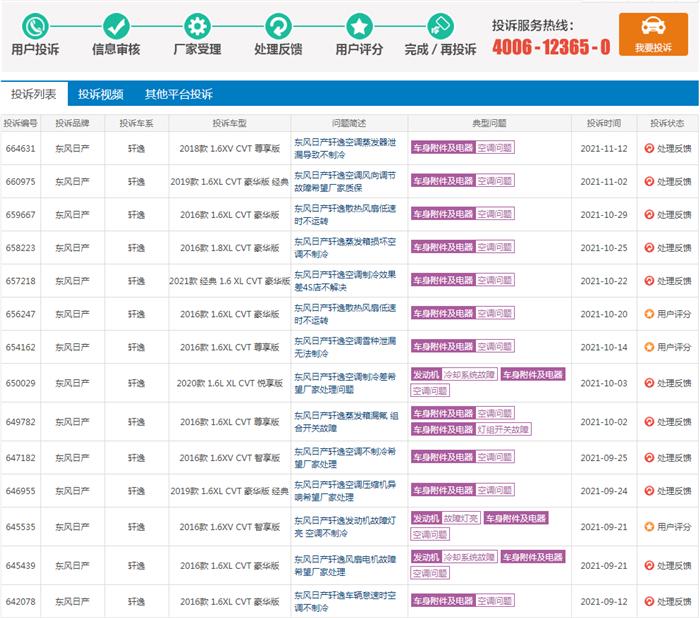This screenshot has height=618, width=700.
Task: Open complaint 东风日产轩逸发动机故障灯亮 空调不制冷
Action: coord(345,527)
